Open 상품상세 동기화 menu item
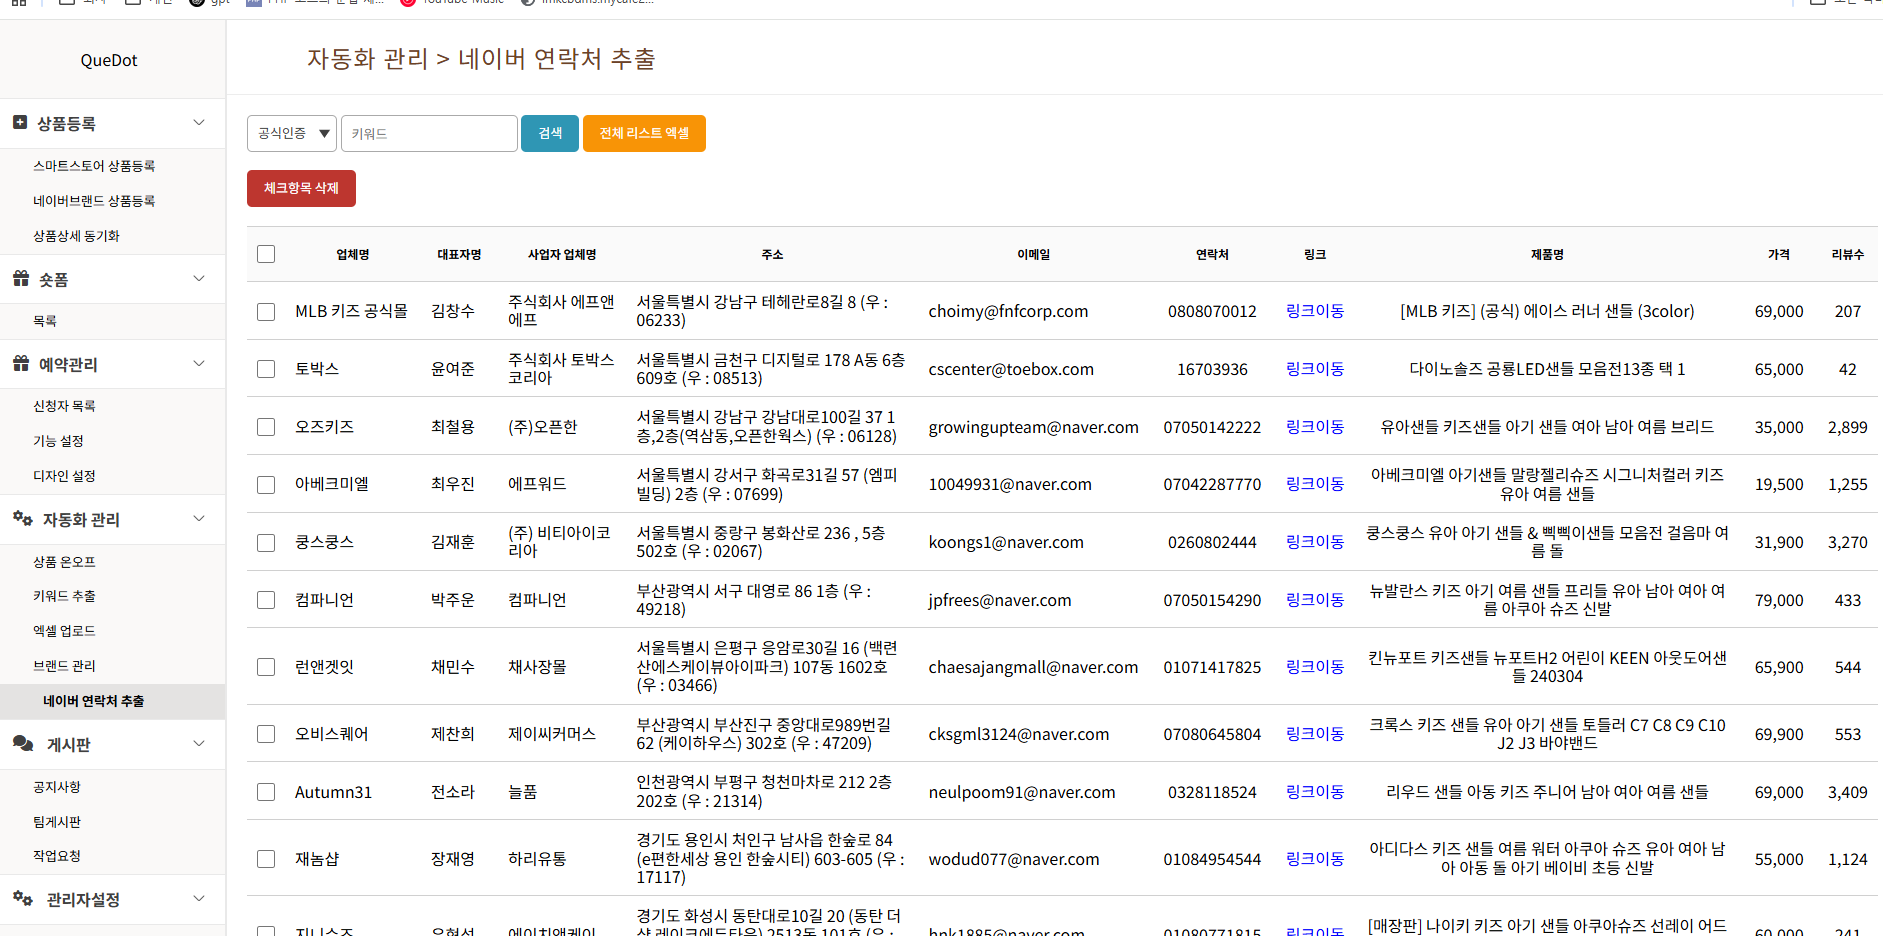This screenshot has width=1883, height=936. pyautogui.click(x=76, y=236)
